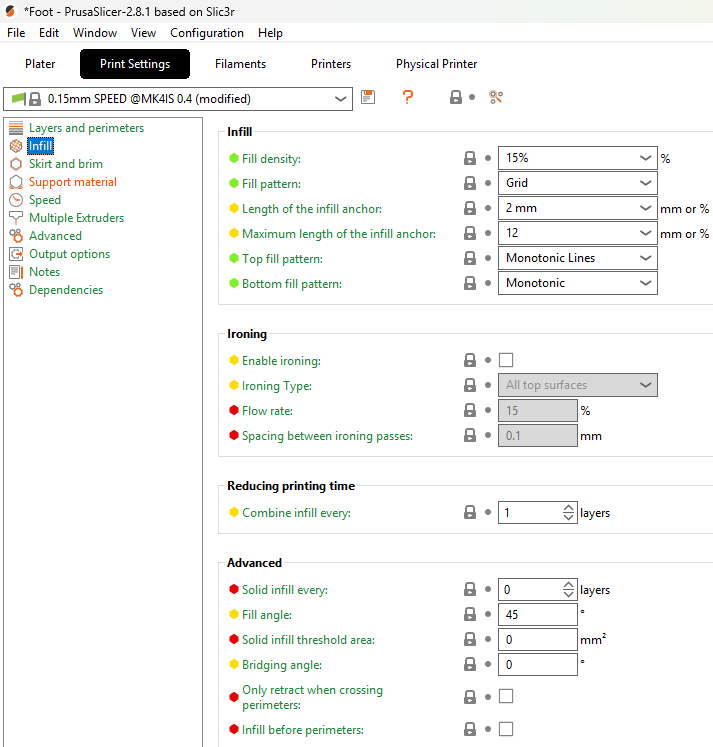713x747 pixels.
Task: Increase Solid infill every layers stepper
Action: click(568, 585)
